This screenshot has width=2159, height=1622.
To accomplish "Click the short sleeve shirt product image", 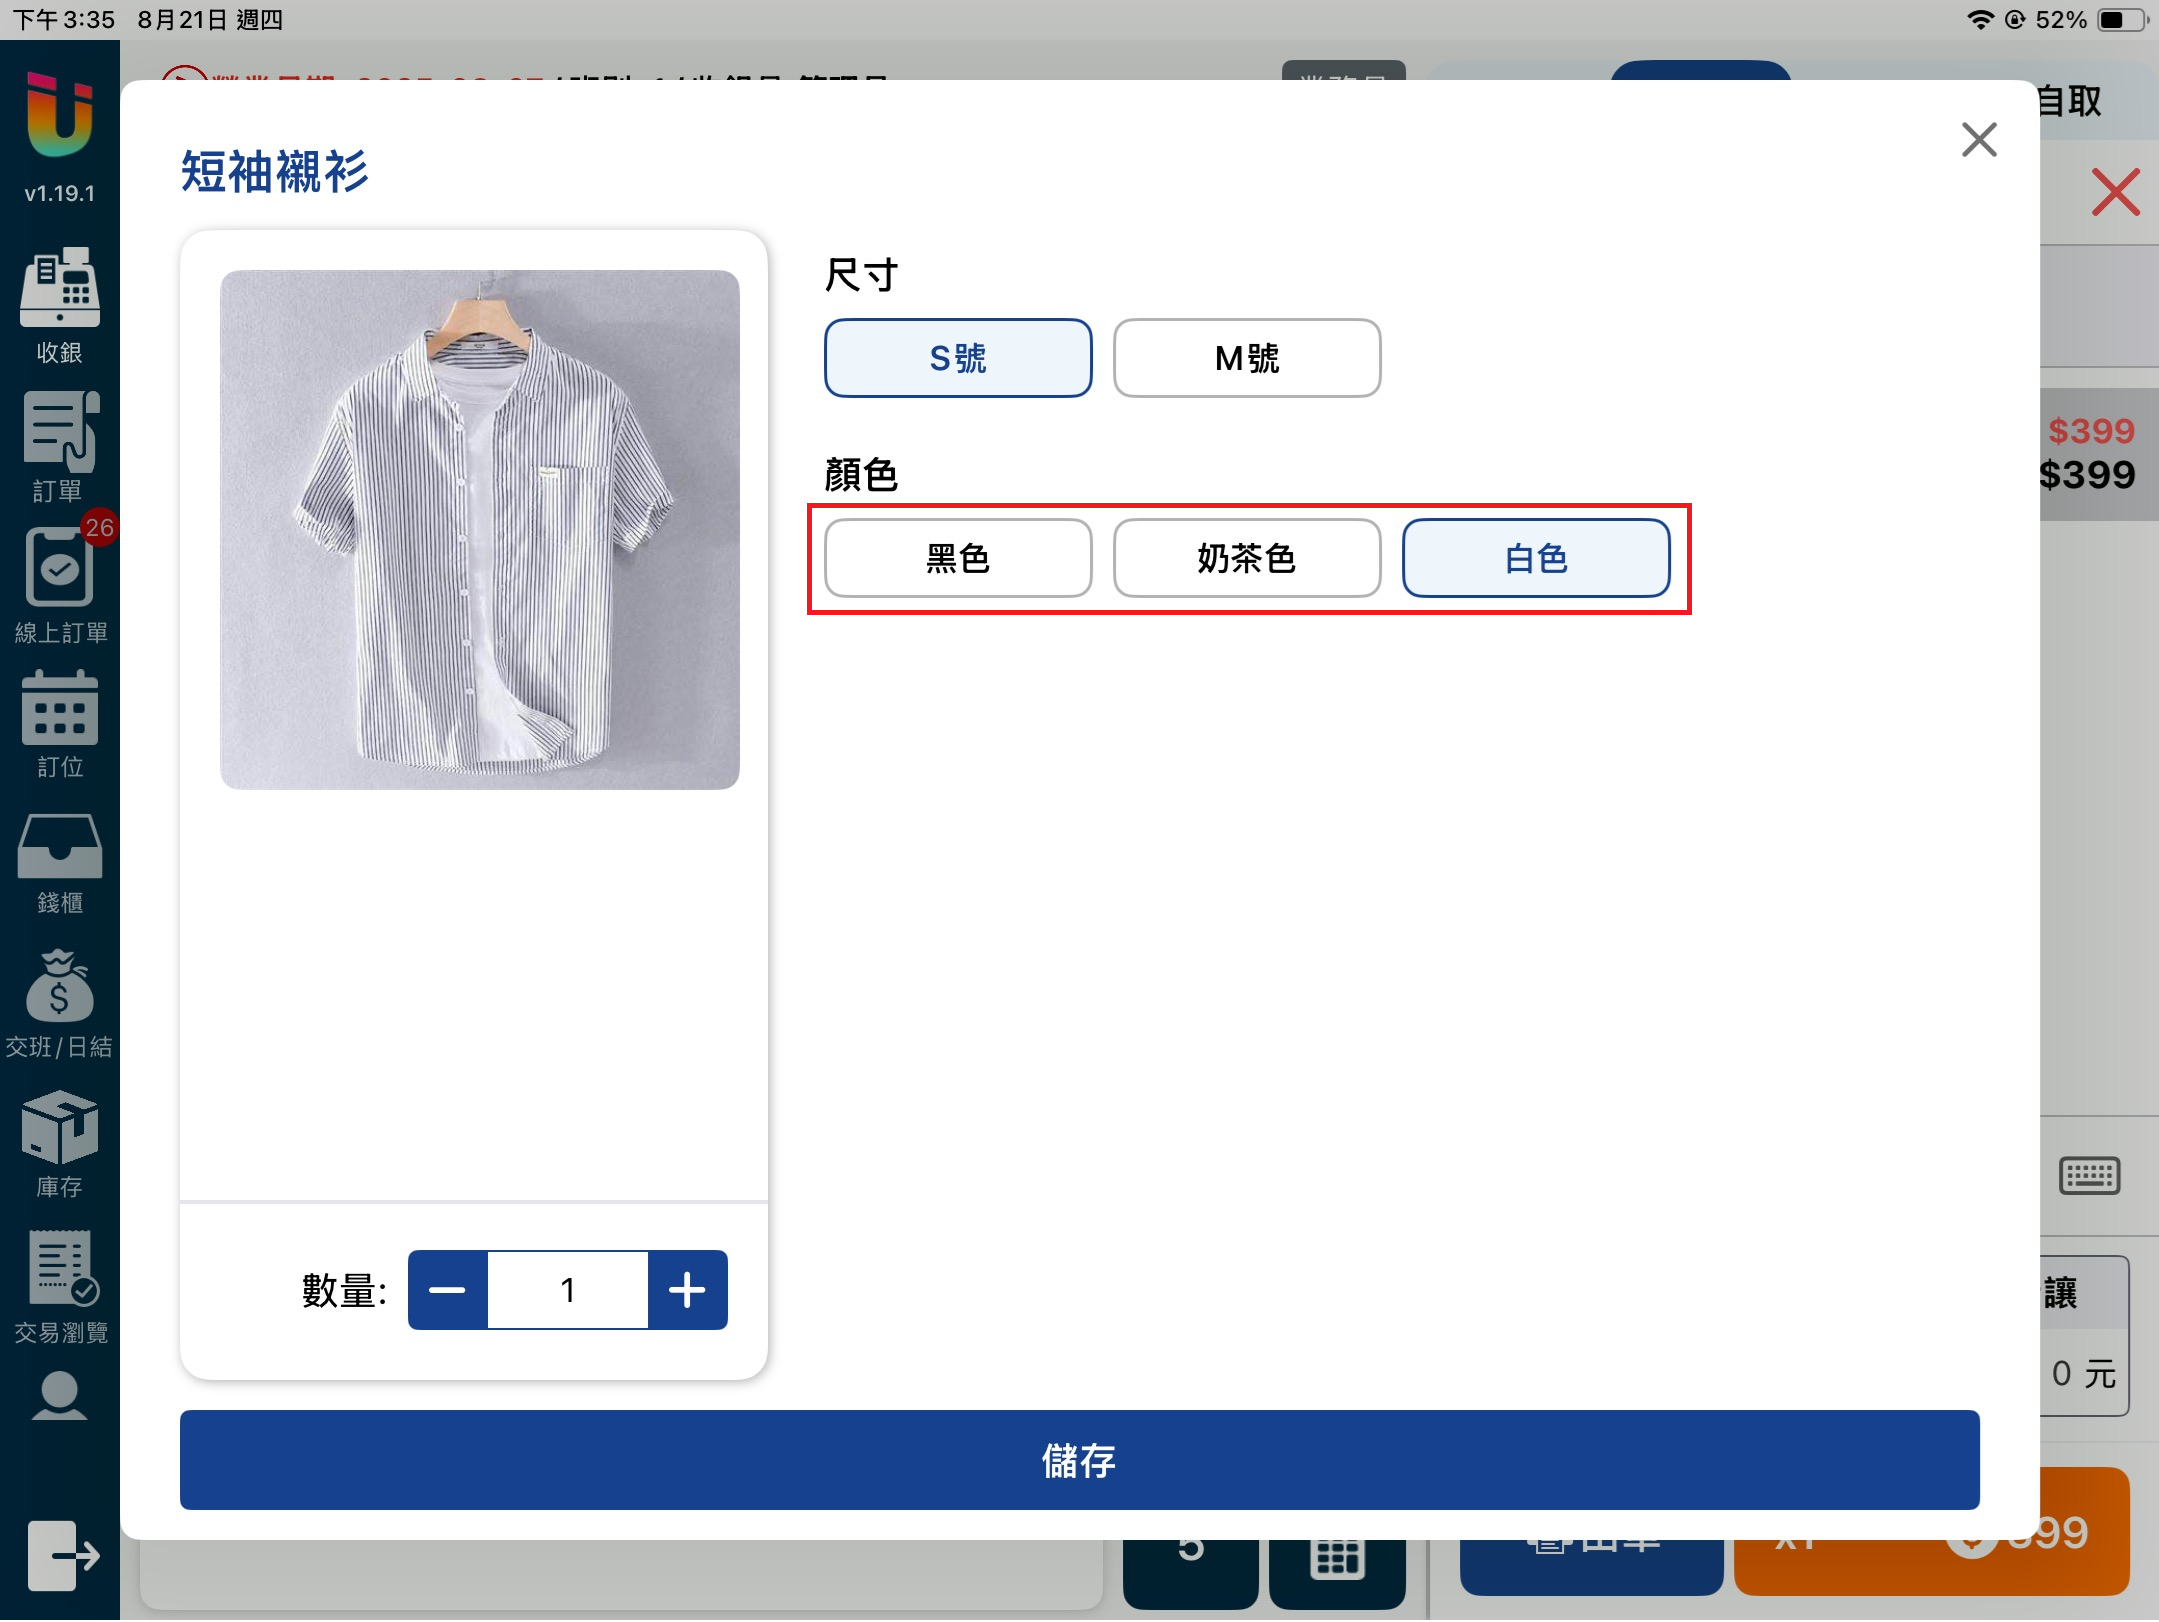I will (x=479, y=530).
